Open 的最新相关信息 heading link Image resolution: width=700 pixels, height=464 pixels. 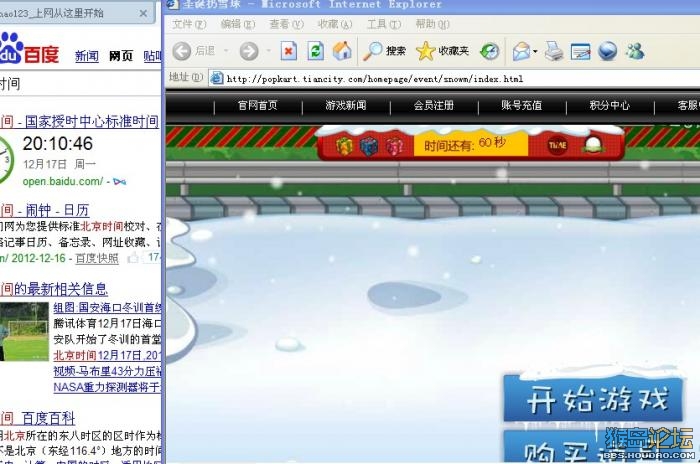coord(60,289)
